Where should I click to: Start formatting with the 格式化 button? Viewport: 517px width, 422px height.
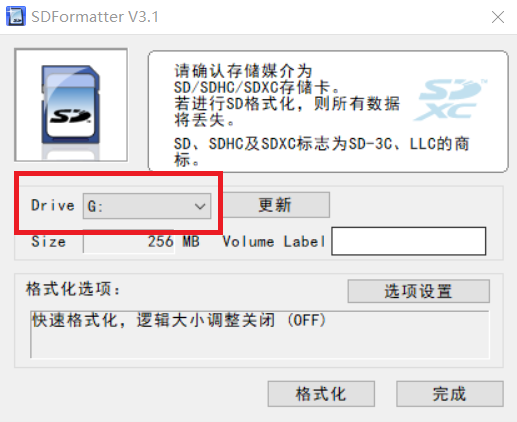point(321,394)
